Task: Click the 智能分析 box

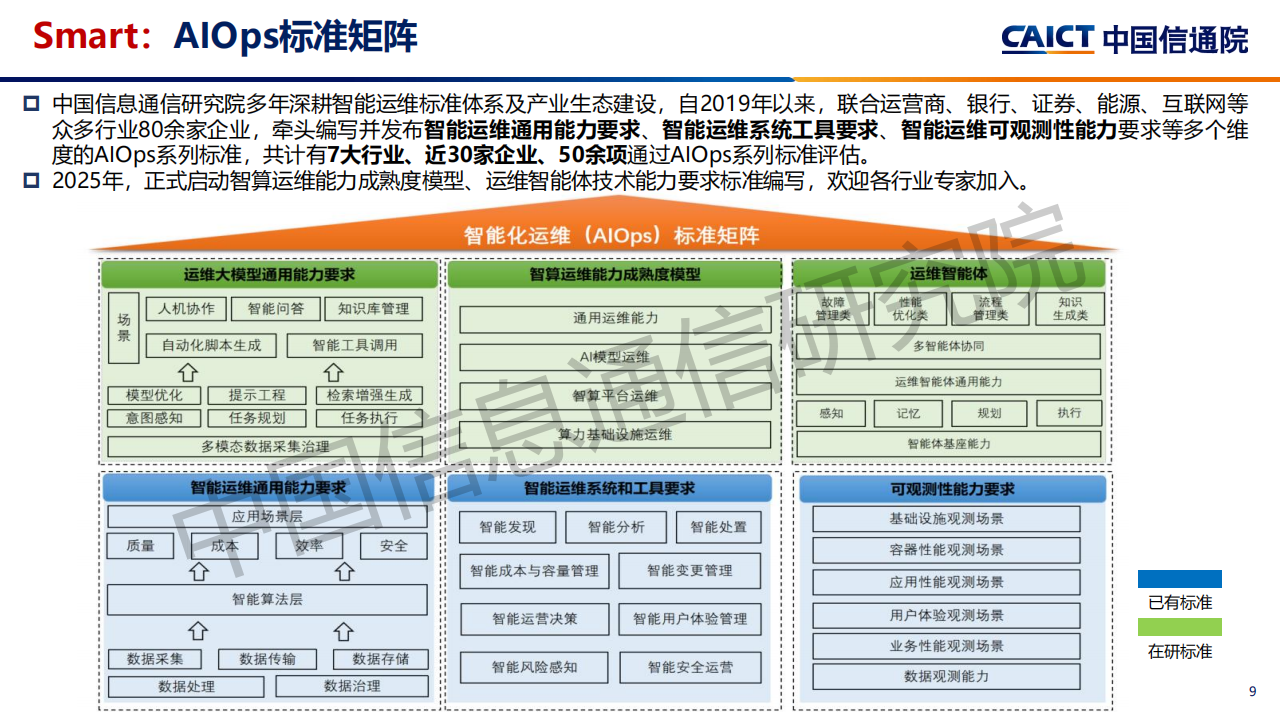Action: [x=616, y=527]
